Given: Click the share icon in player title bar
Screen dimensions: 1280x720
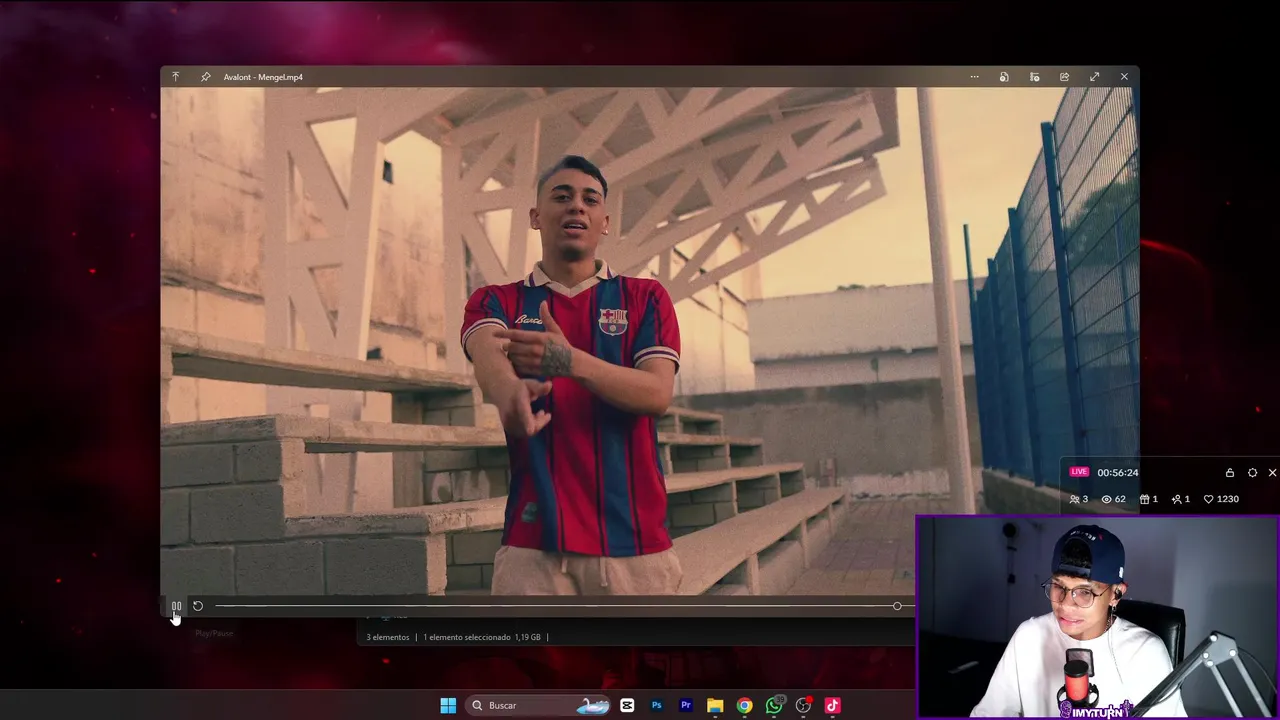Looking at the screenshot, I should pos(1064,77).
